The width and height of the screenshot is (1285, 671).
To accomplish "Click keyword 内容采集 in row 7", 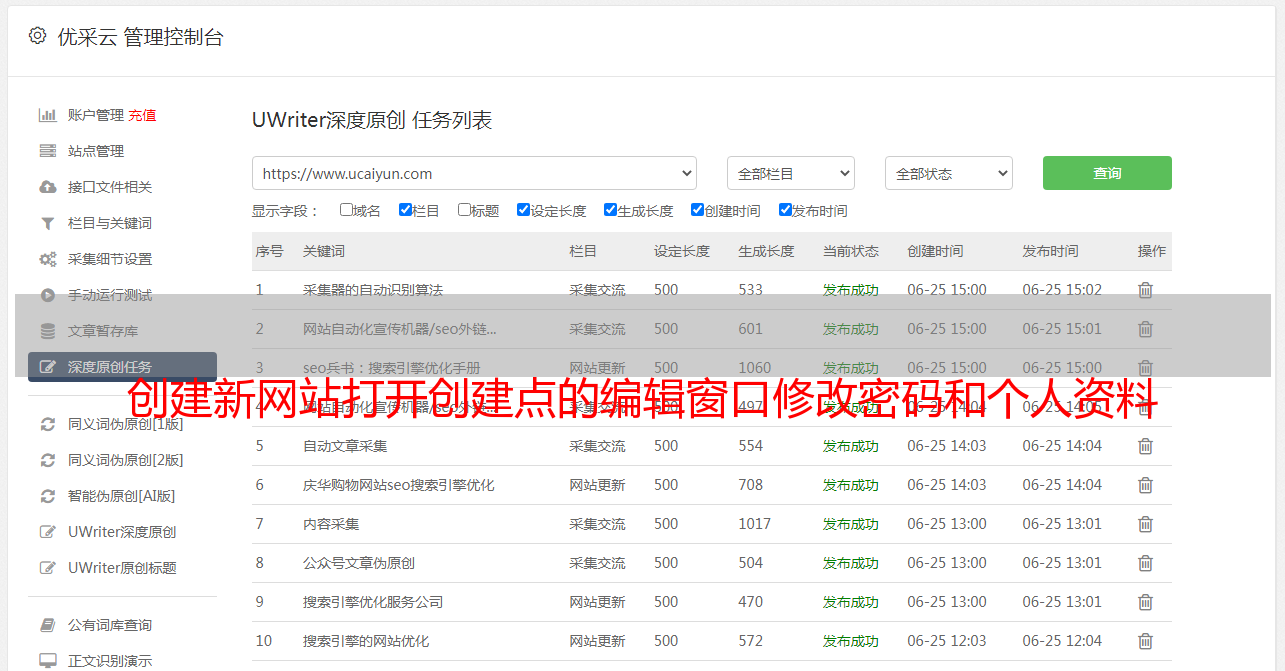I will click(x=331, y=524).
